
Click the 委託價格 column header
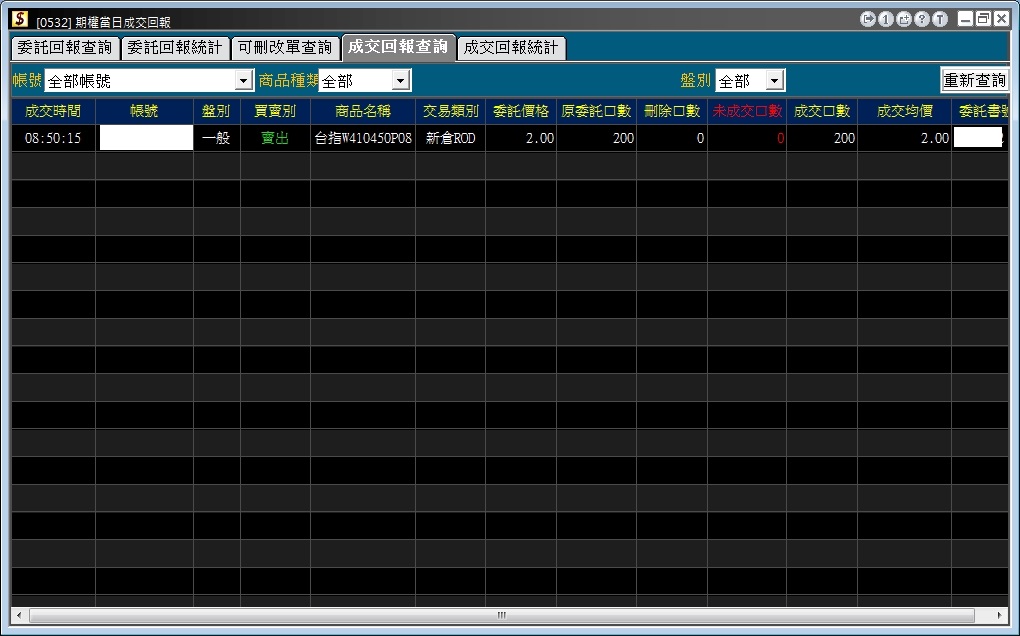coord(521,111)
